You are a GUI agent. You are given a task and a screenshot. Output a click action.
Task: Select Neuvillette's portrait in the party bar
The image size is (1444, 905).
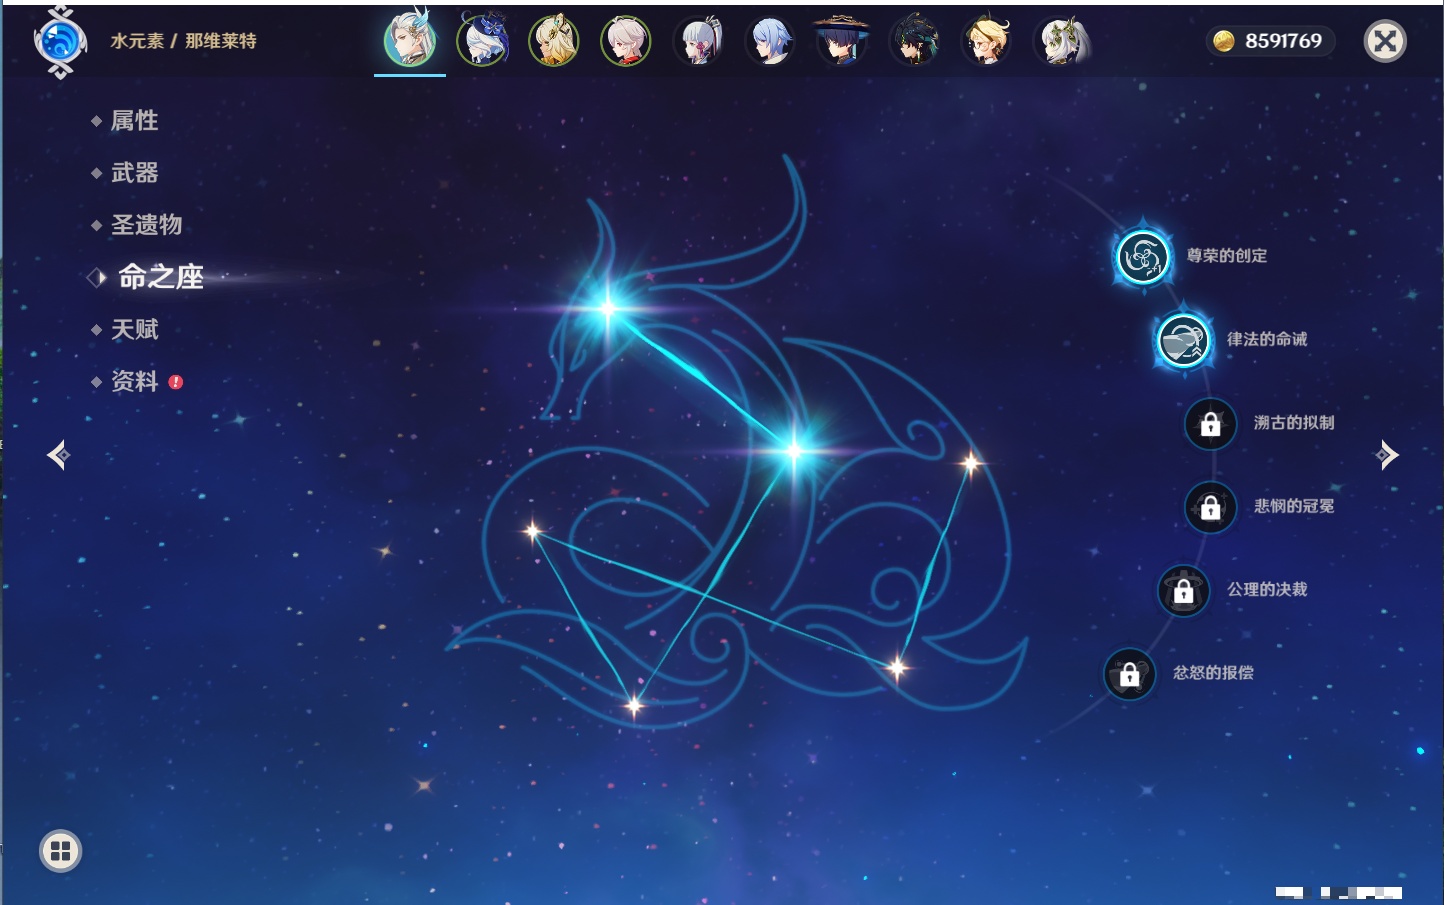tap(410, 41)
